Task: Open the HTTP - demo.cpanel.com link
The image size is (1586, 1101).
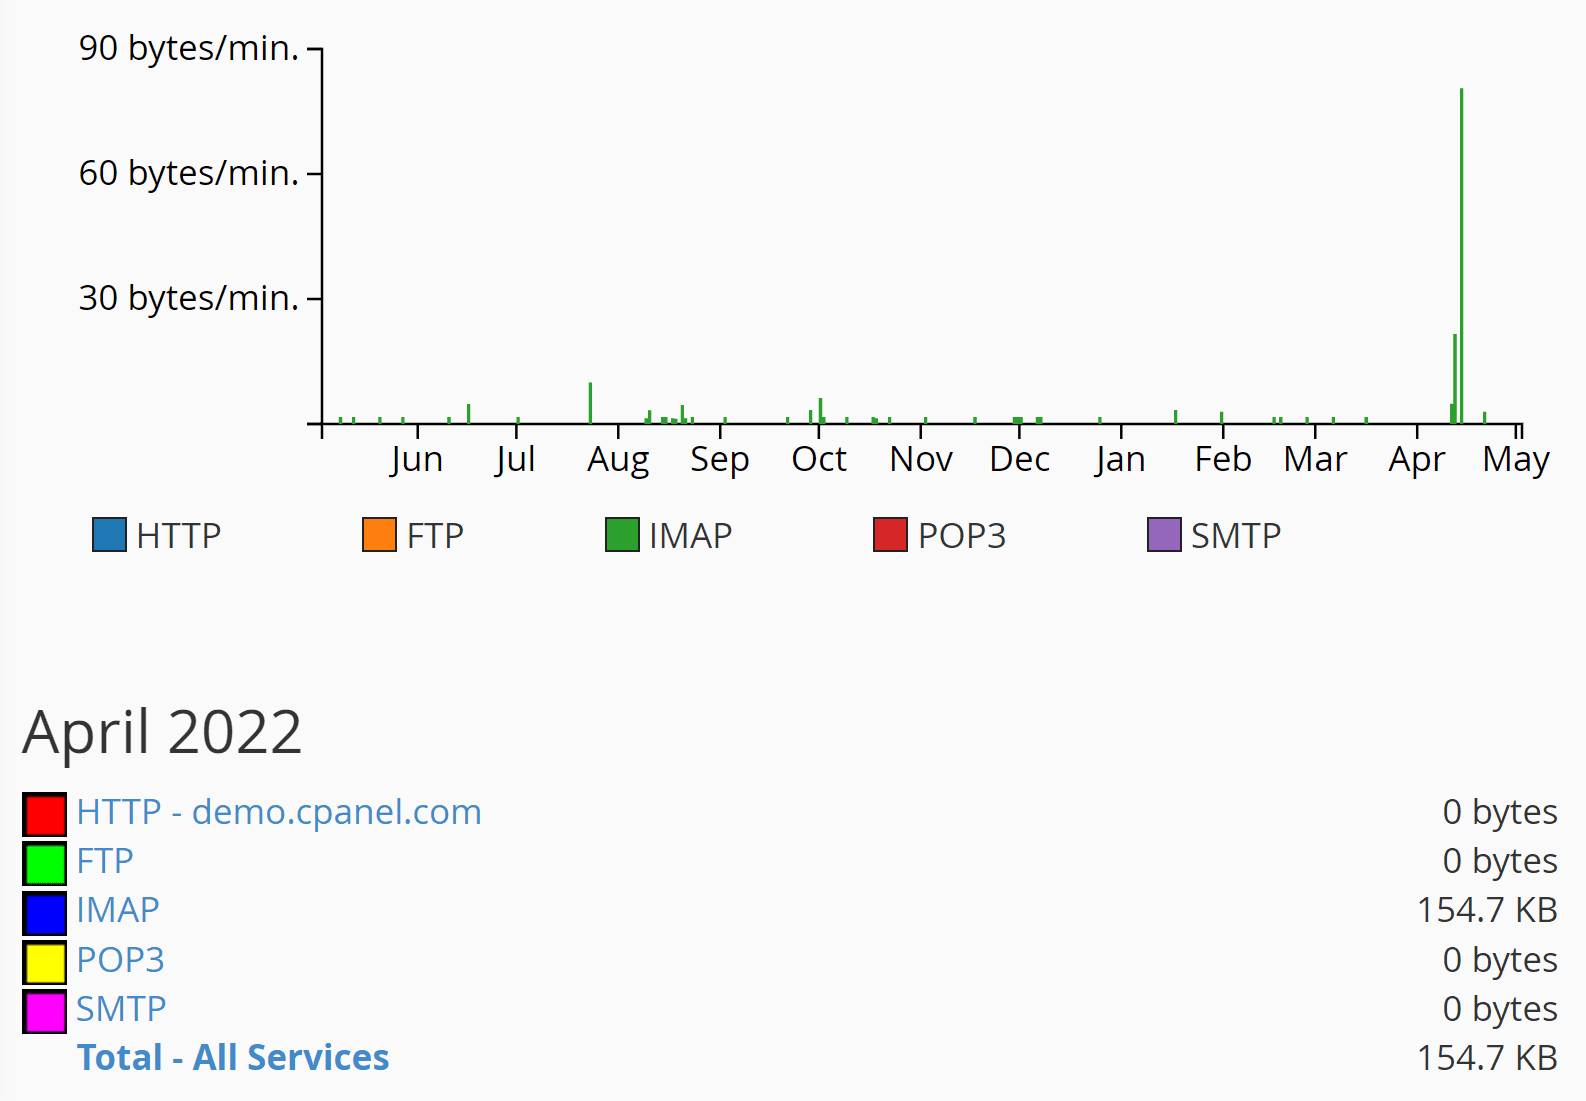Action: 279,812
